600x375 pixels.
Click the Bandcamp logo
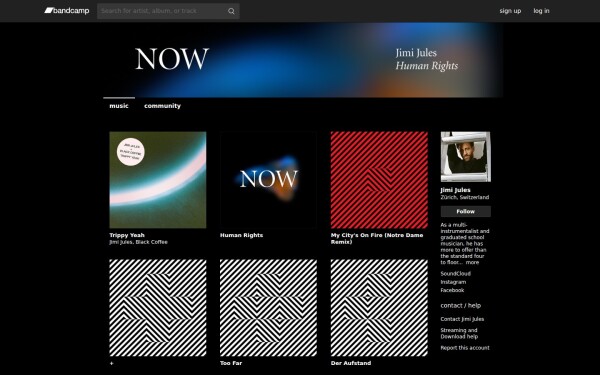67,11
